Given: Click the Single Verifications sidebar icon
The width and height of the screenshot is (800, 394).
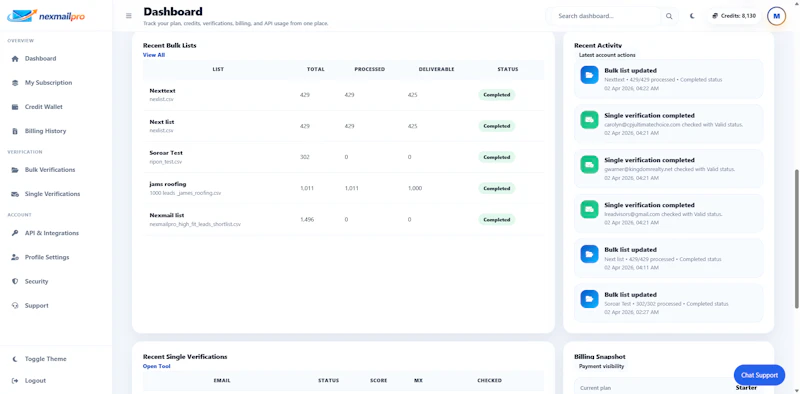Looking at the screenshot, I should pyautogui.click(x=15, y=194).
